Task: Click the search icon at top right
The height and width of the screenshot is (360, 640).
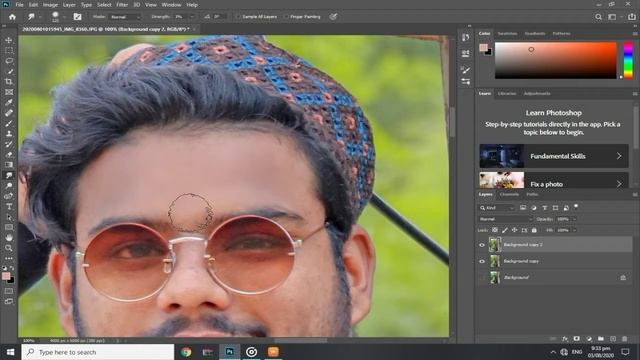Action: [598, 17]
